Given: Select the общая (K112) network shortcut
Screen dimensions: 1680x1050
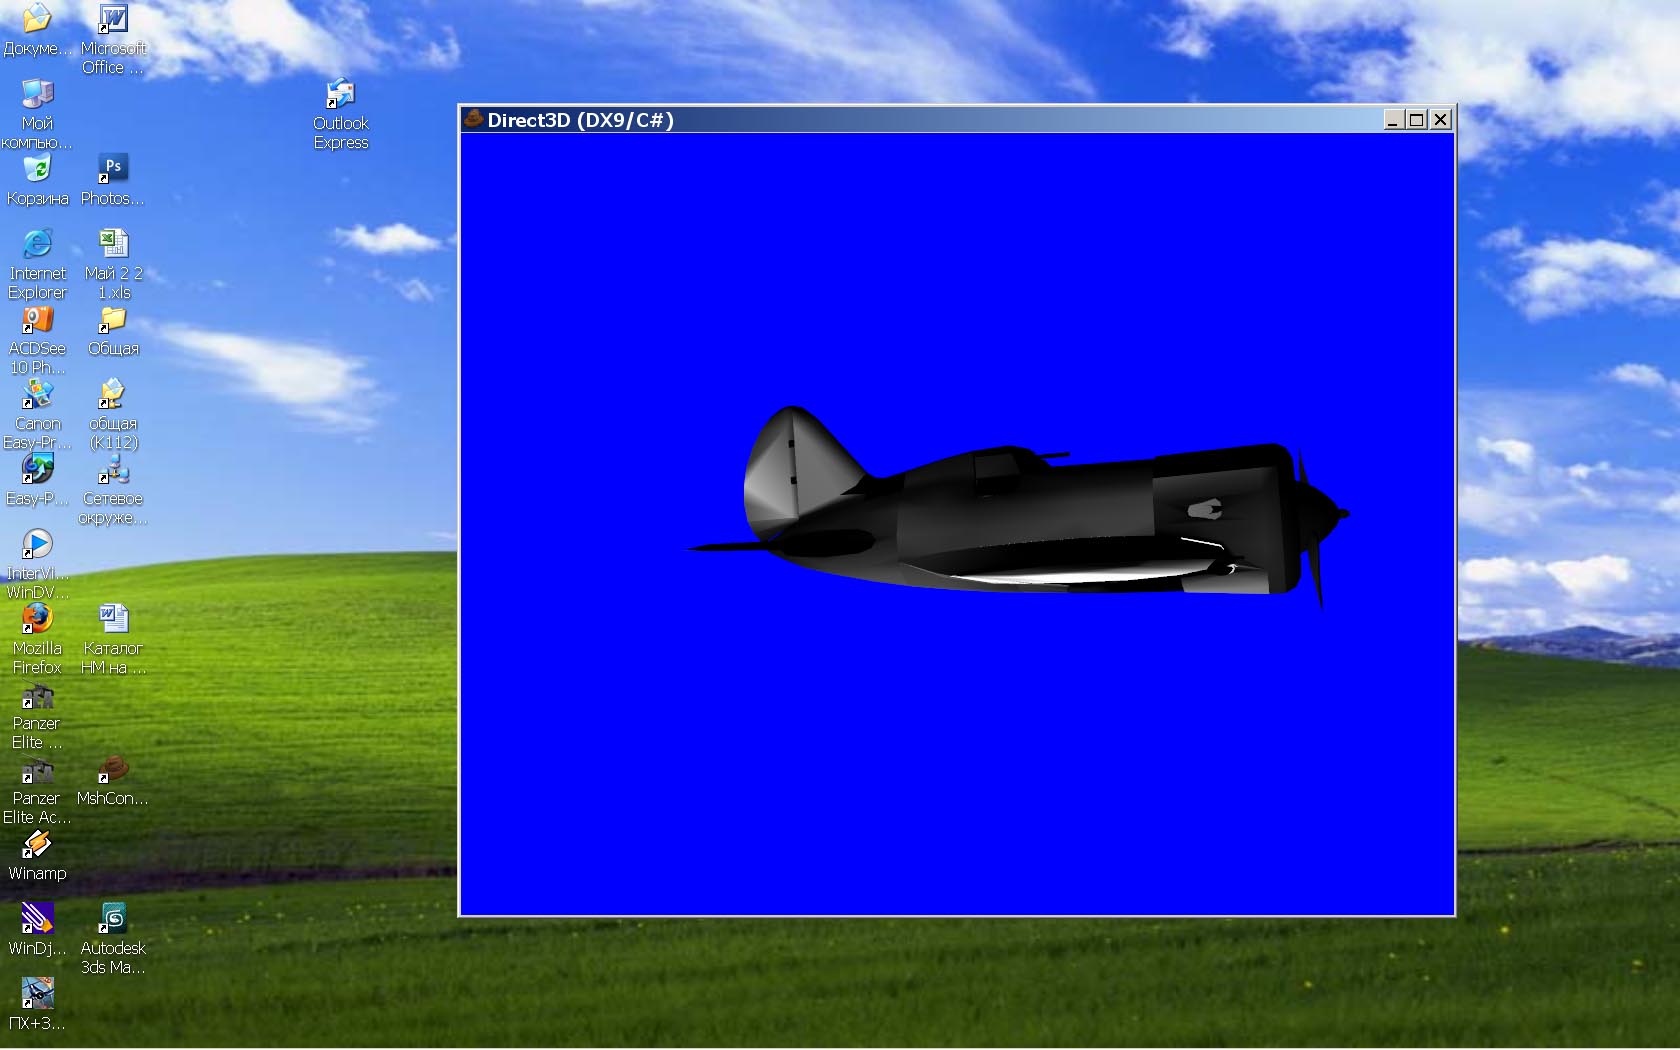Looking at the screenshot, I should 113,414.
